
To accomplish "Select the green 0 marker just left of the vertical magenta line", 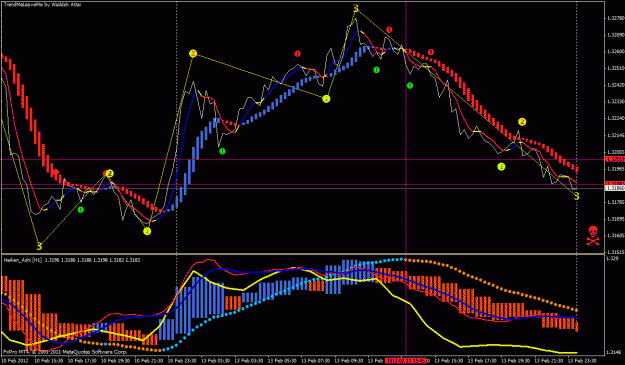I will [x=376, y=70].
